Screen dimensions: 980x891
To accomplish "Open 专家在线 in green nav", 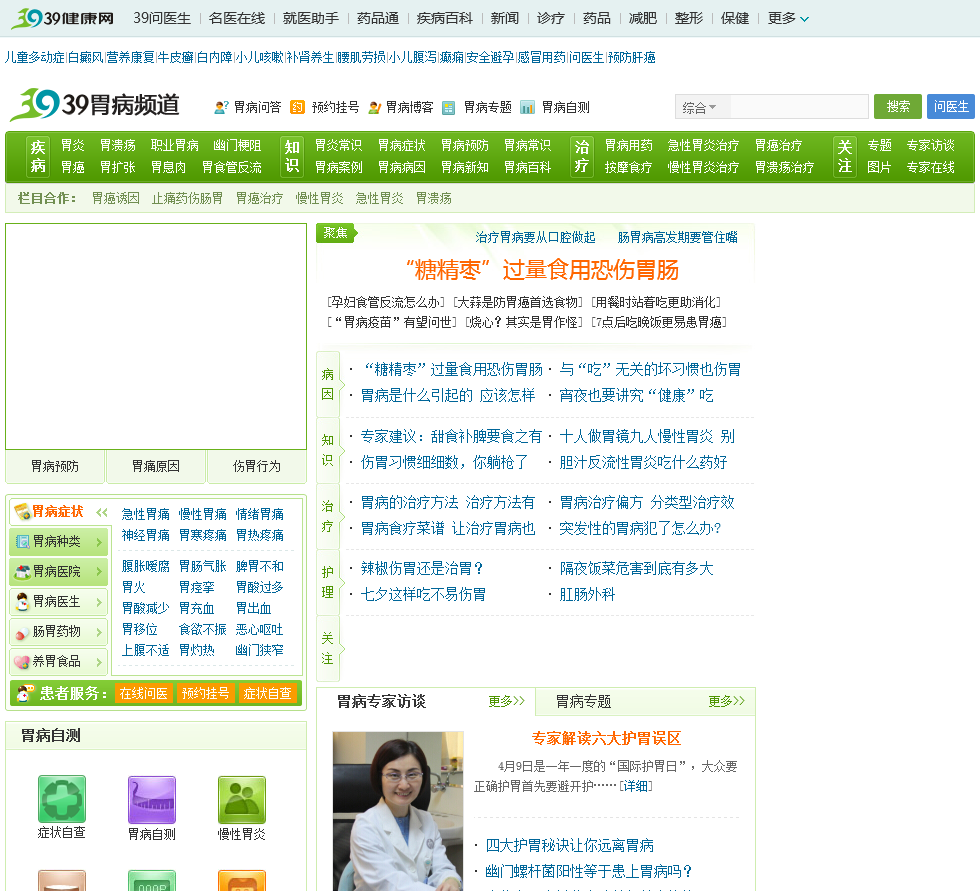I will [931, 167].
